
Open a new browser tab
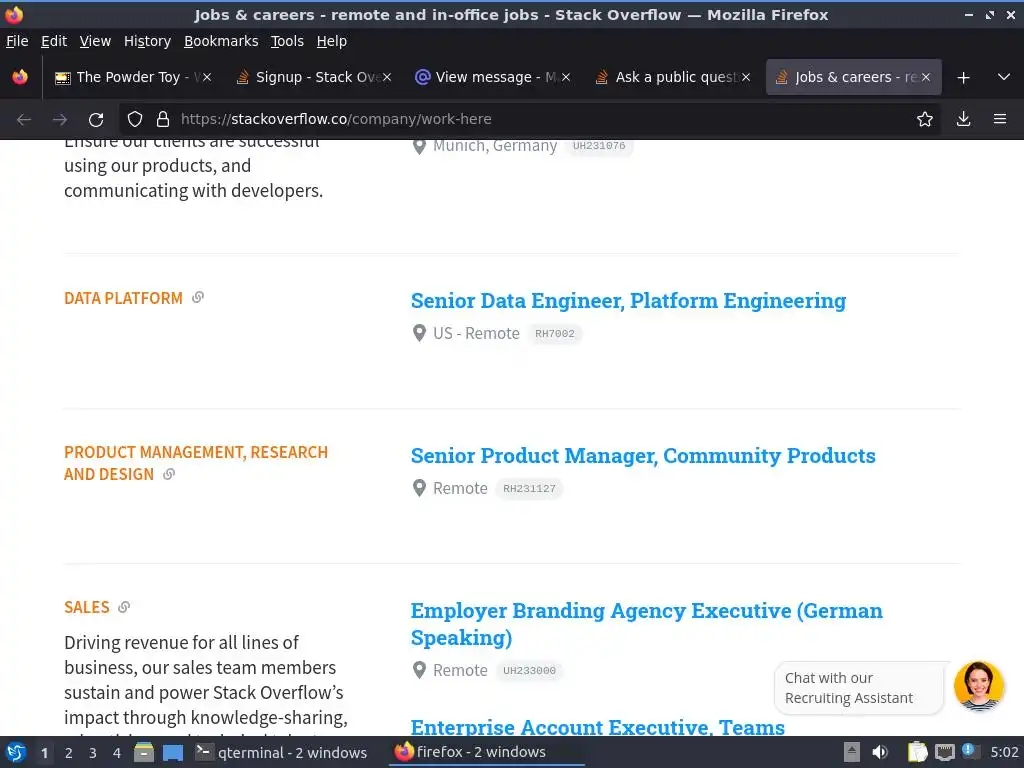coord(963,77)
